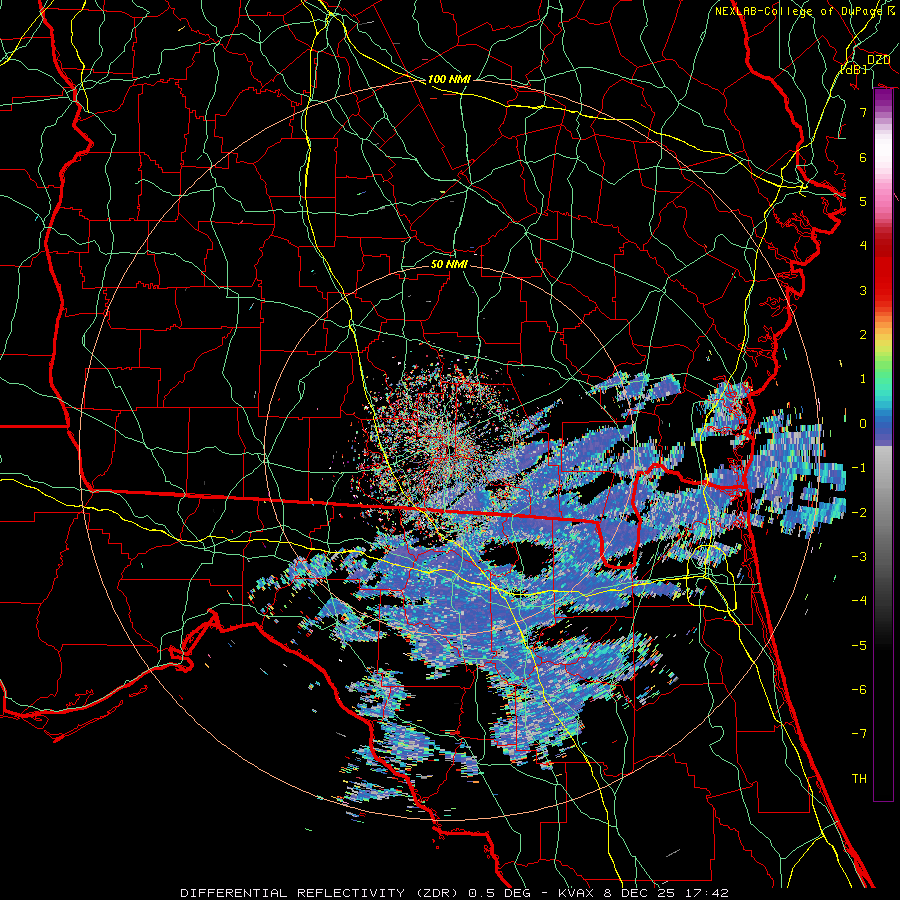The image size is (900, 900).
Task: Click the '3' value on color scale
Action: (863, 290)
